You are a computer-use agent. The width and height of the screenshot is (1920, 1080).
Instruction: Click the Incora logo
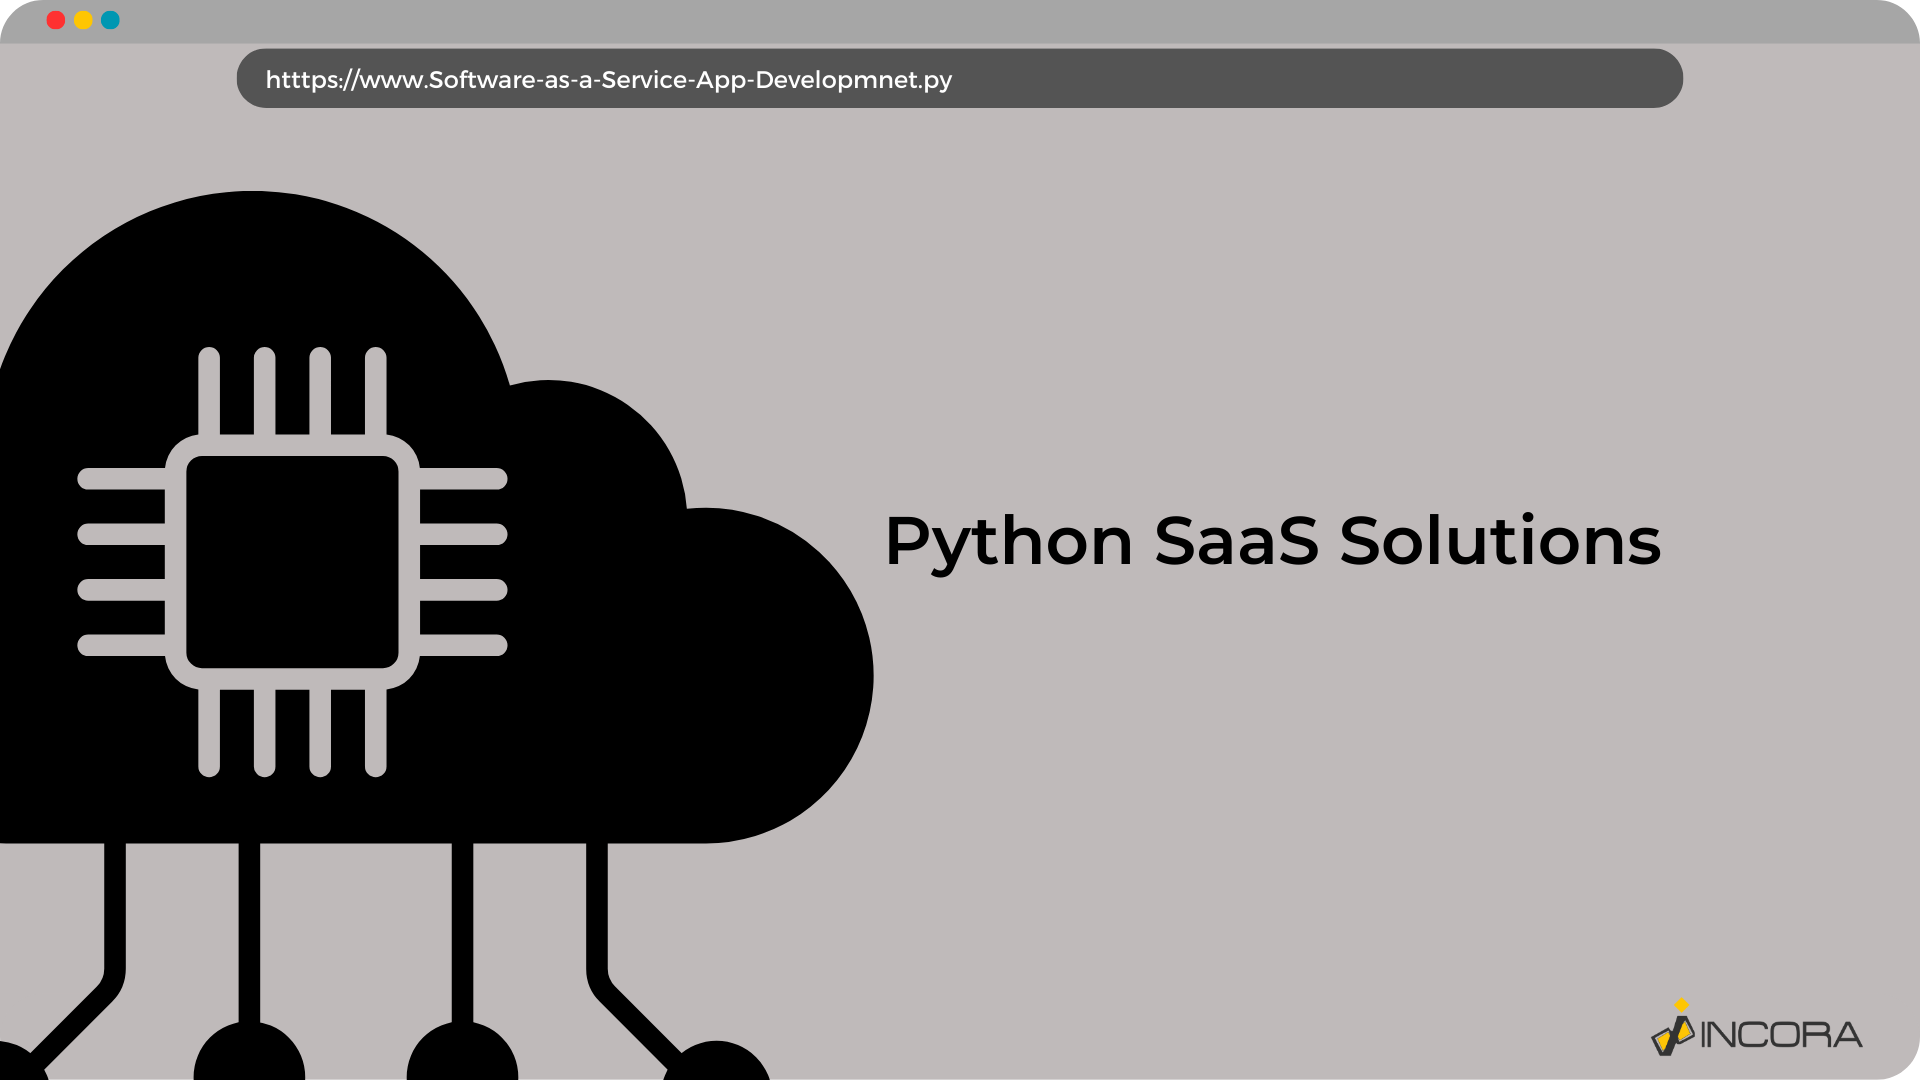point(1756,1028)
